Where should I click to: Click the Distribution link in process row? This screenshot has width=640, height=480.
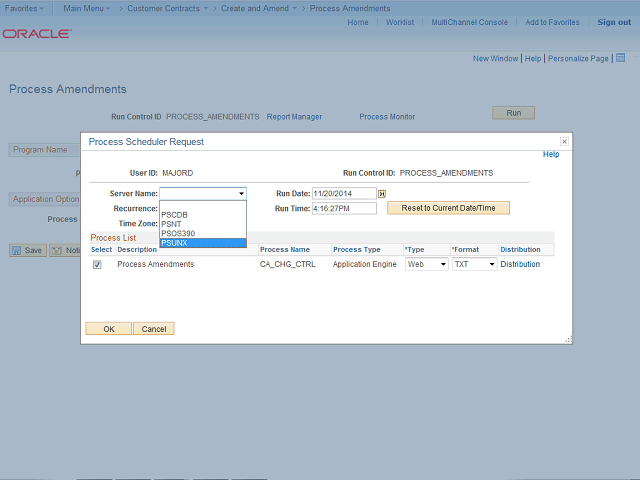click(520, 264)
